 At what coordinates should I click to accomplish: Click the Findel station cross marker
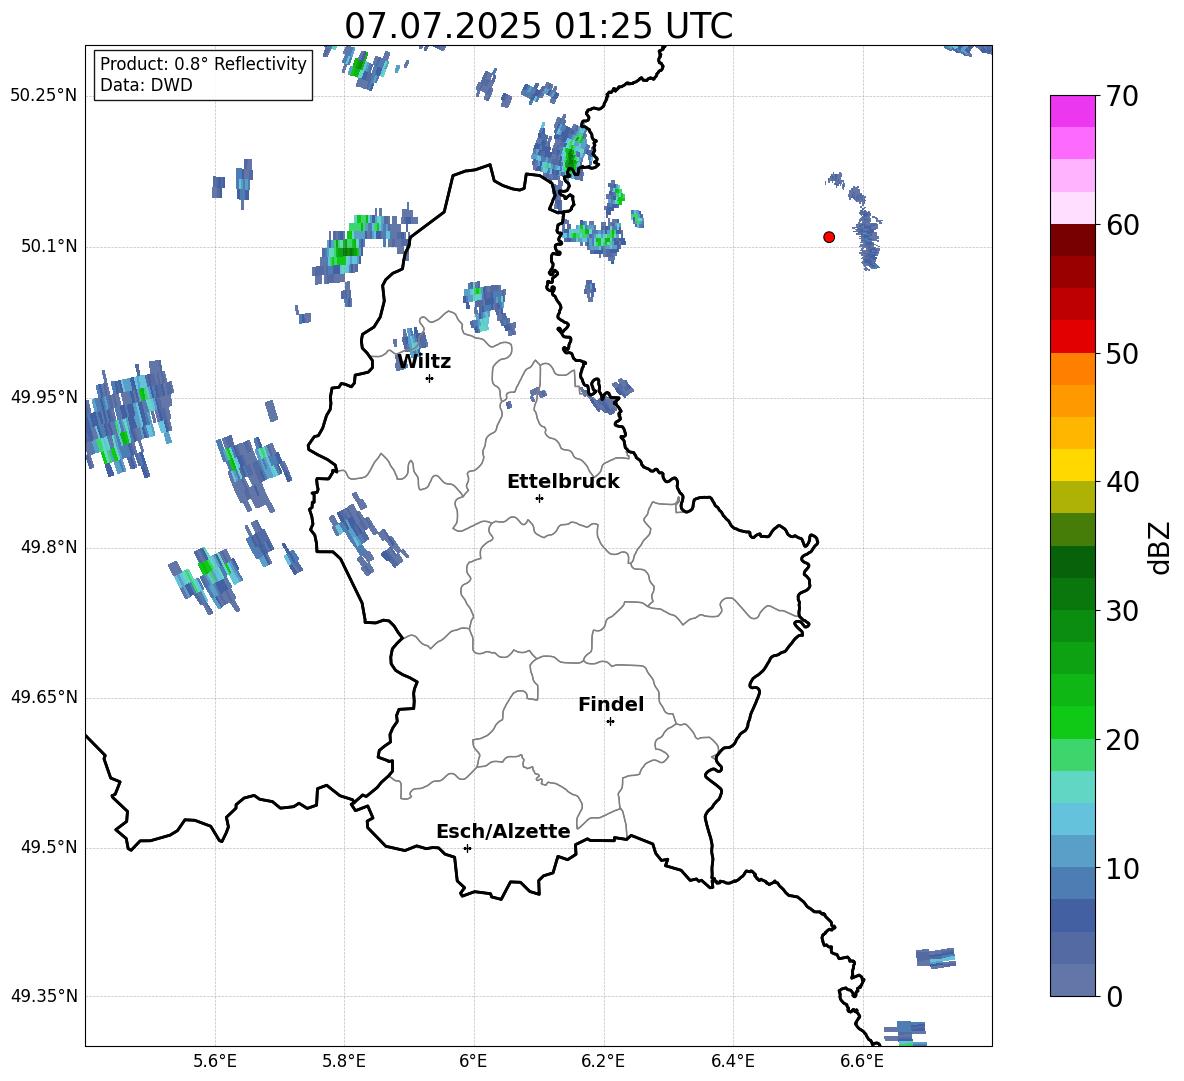point(610,722)
